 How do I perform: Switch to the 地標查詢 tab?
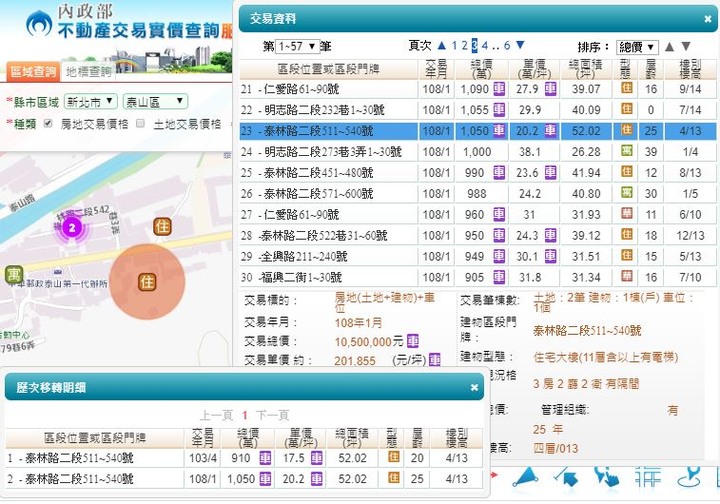(88, 72)
